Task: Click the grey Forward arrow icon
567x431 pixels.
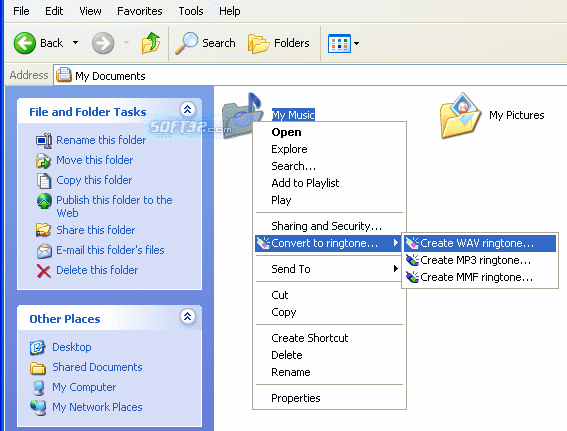Action: [103, 43]
